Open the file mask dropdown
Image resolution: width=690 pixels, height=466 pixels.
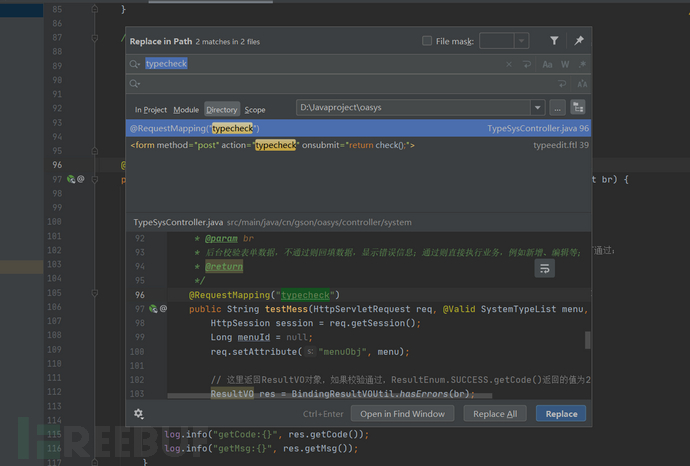click(521, 41)
